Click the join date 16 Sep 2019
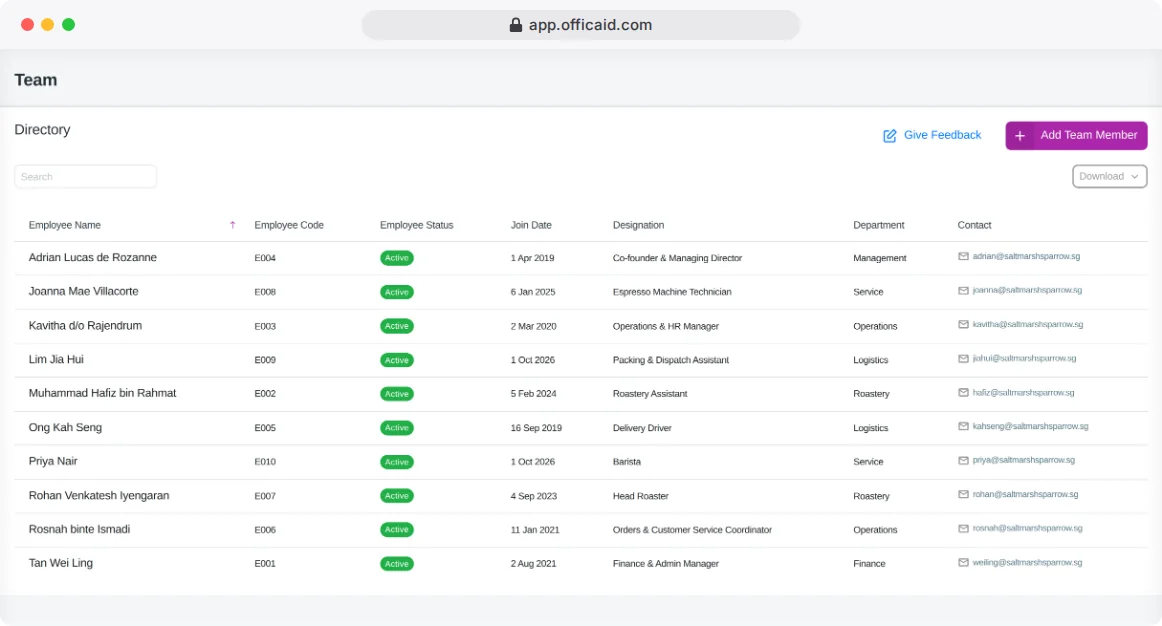The width and height of the screenshot is (1162, 626). tap(536, 428)
